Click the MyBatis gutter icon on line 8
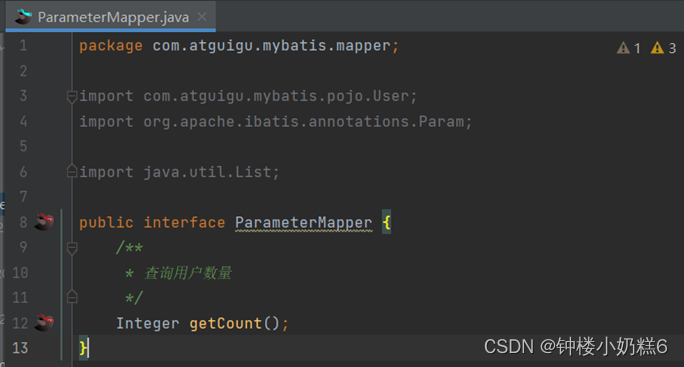The width and height of the screenshot is (684, 367). pos(44,222)
